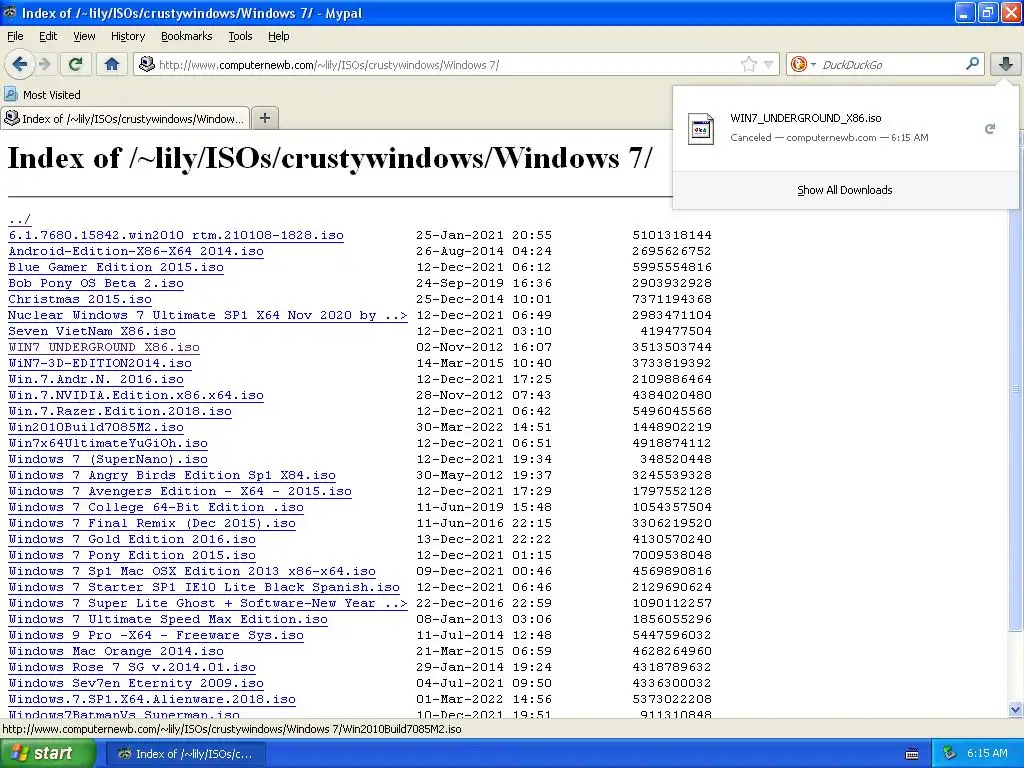Click the scroll down arrow of page scrollbar
1024x768 pixels.
click(1015, 710)
